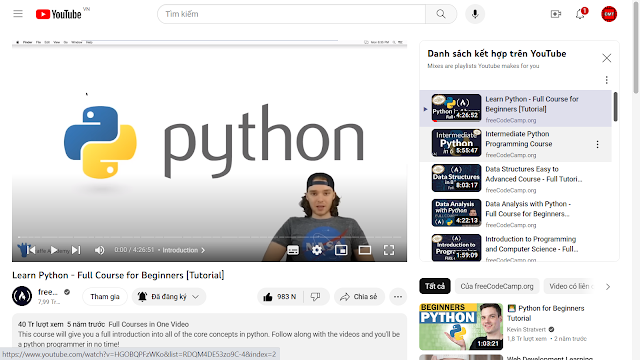
Task: Click the video title Learn Python text
Action: (118, 275)
